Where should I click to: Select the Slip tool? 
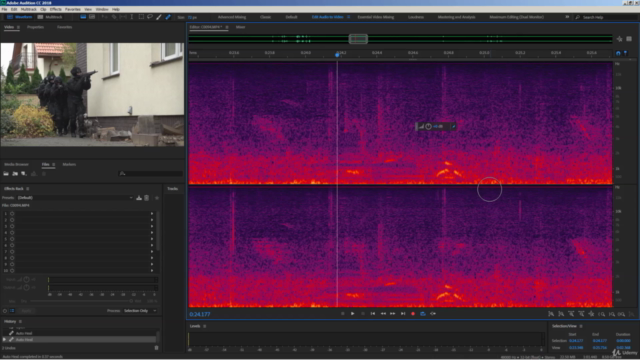click(x=123, y=17)
